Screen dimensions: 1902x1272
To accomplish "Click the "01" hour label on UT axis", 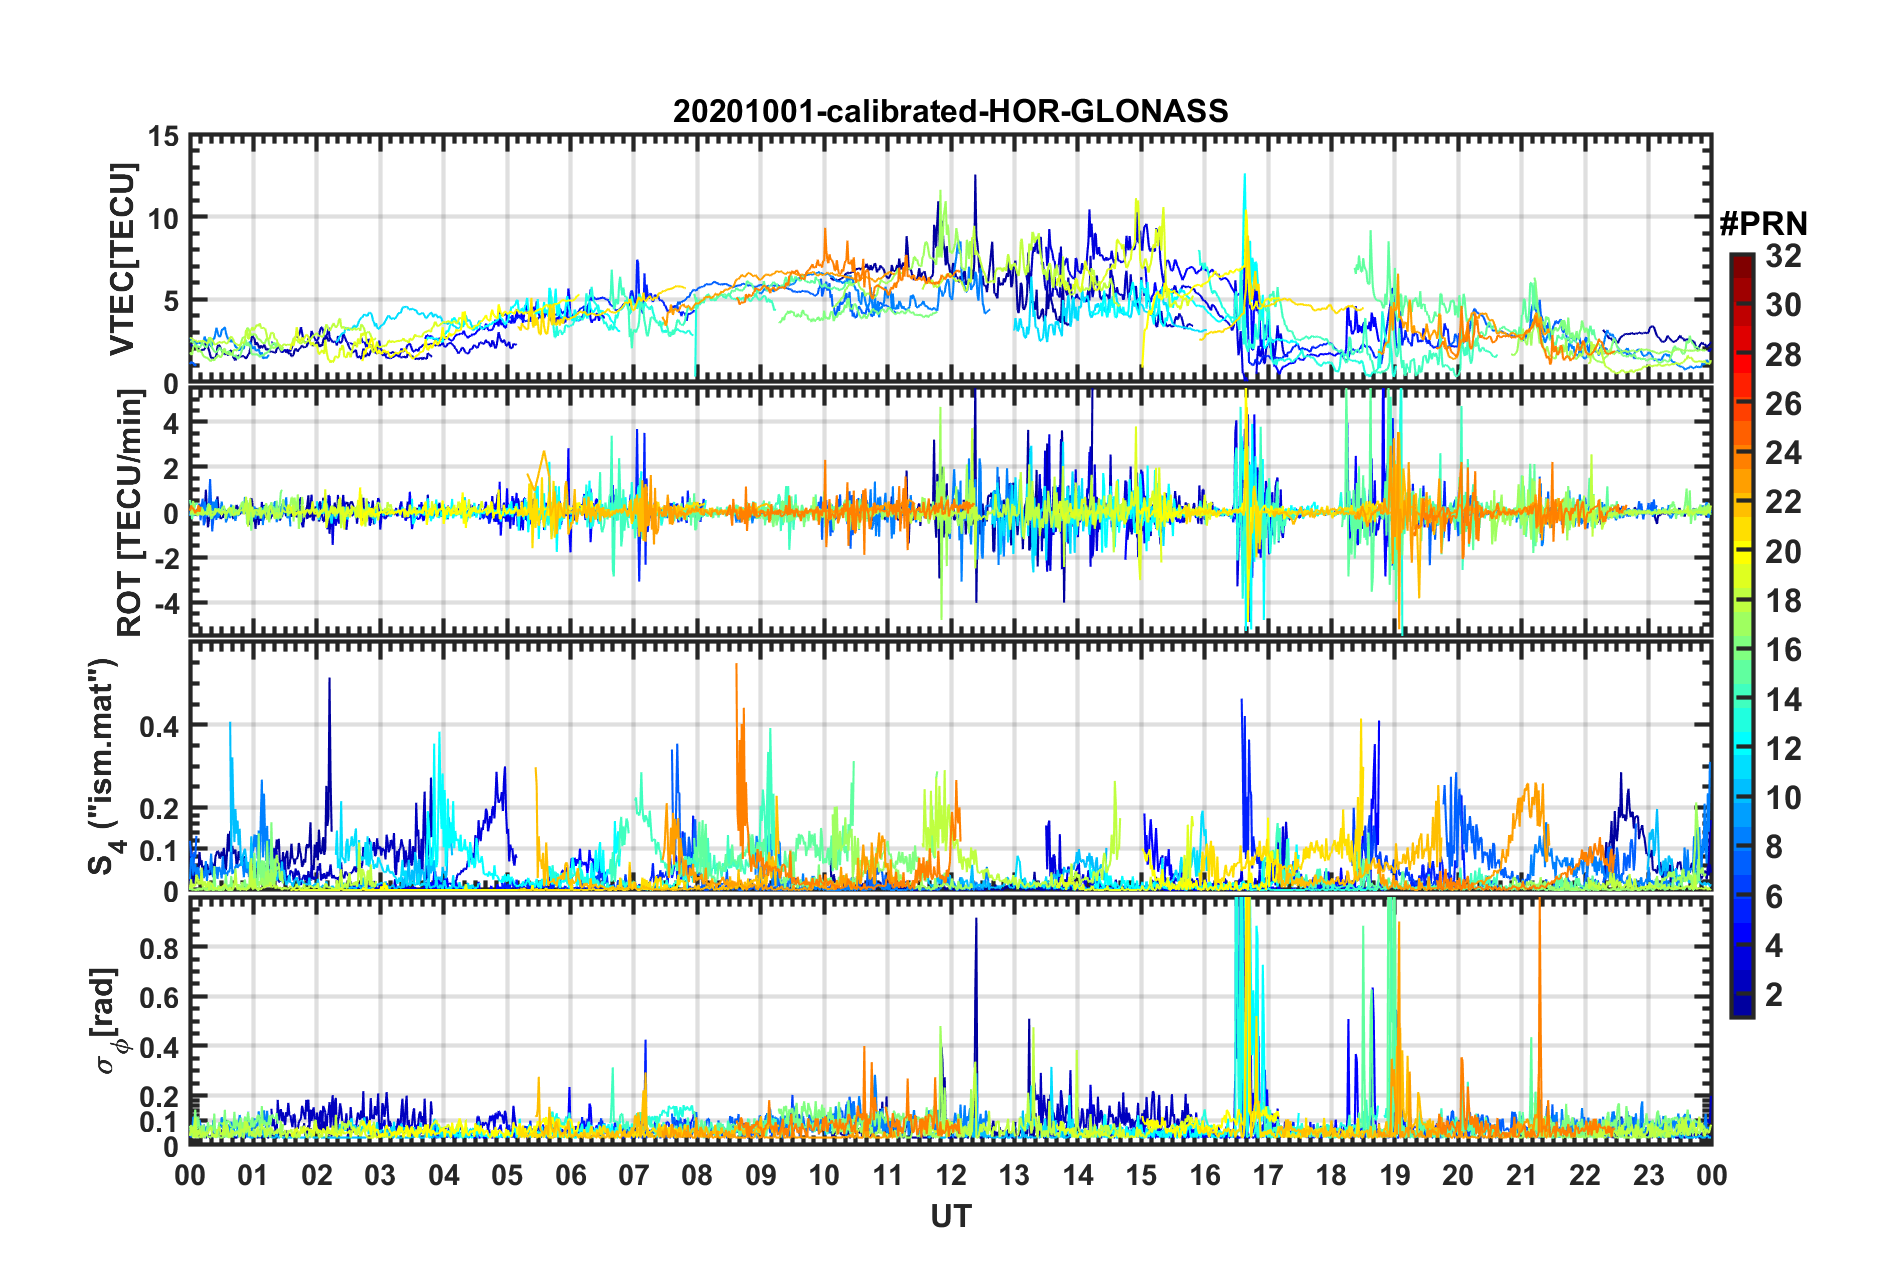I will click(253, 1175).
